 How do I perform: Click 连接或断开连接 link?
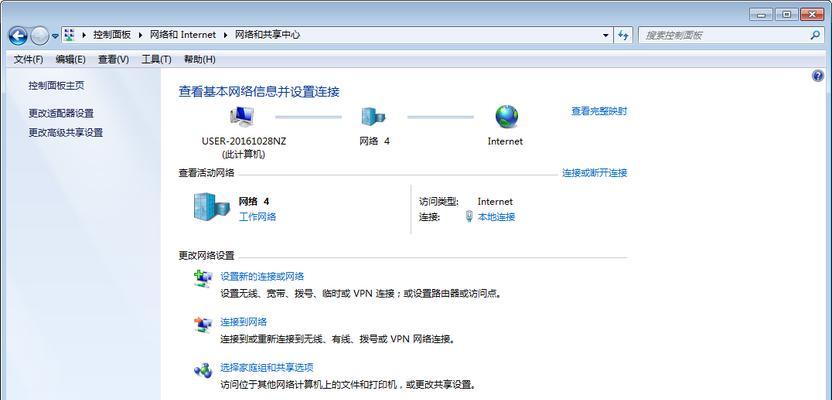(x=595, y=173)
